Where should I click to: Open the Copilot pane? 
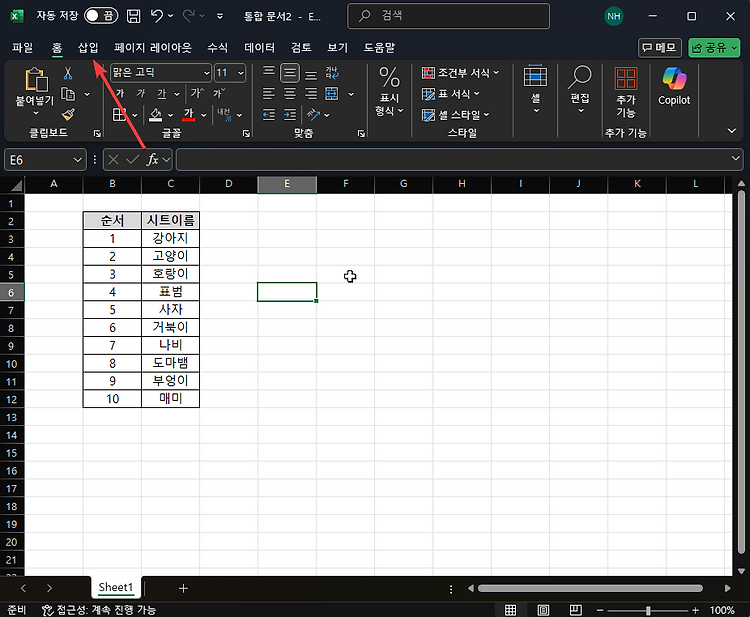pos(674,87)
